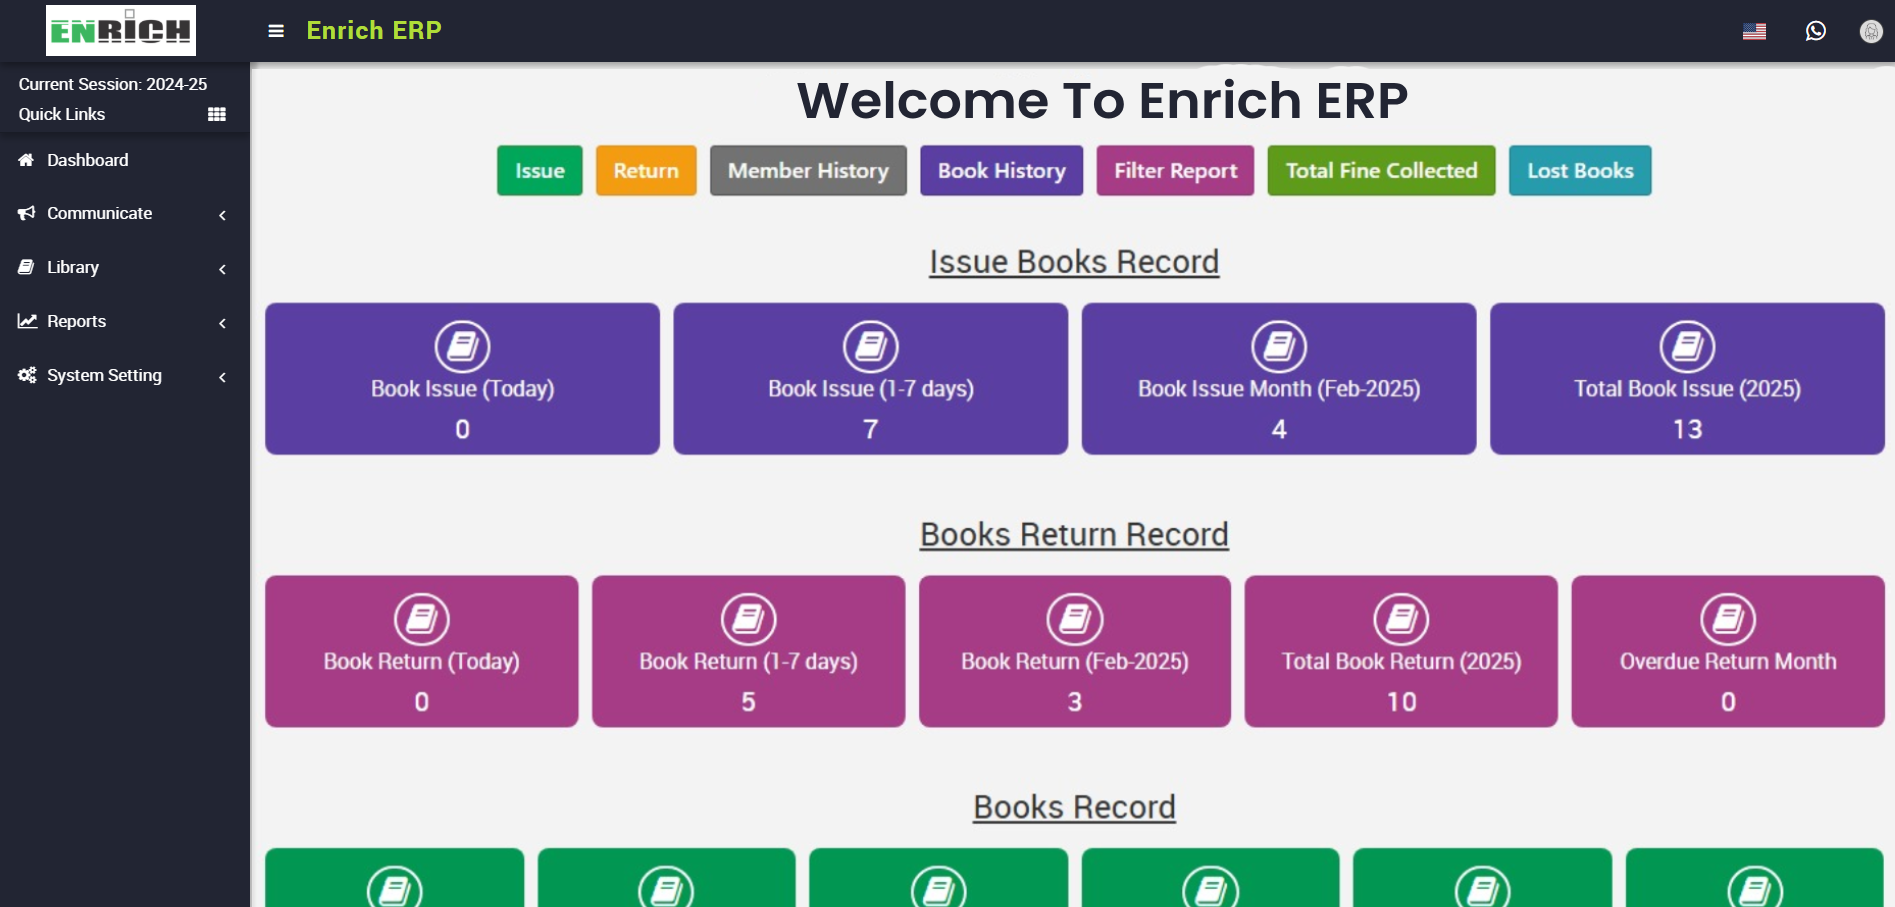The image size is (1895, 907).
Task: Expand the Reports sidebar section
Action: [77, 321]
